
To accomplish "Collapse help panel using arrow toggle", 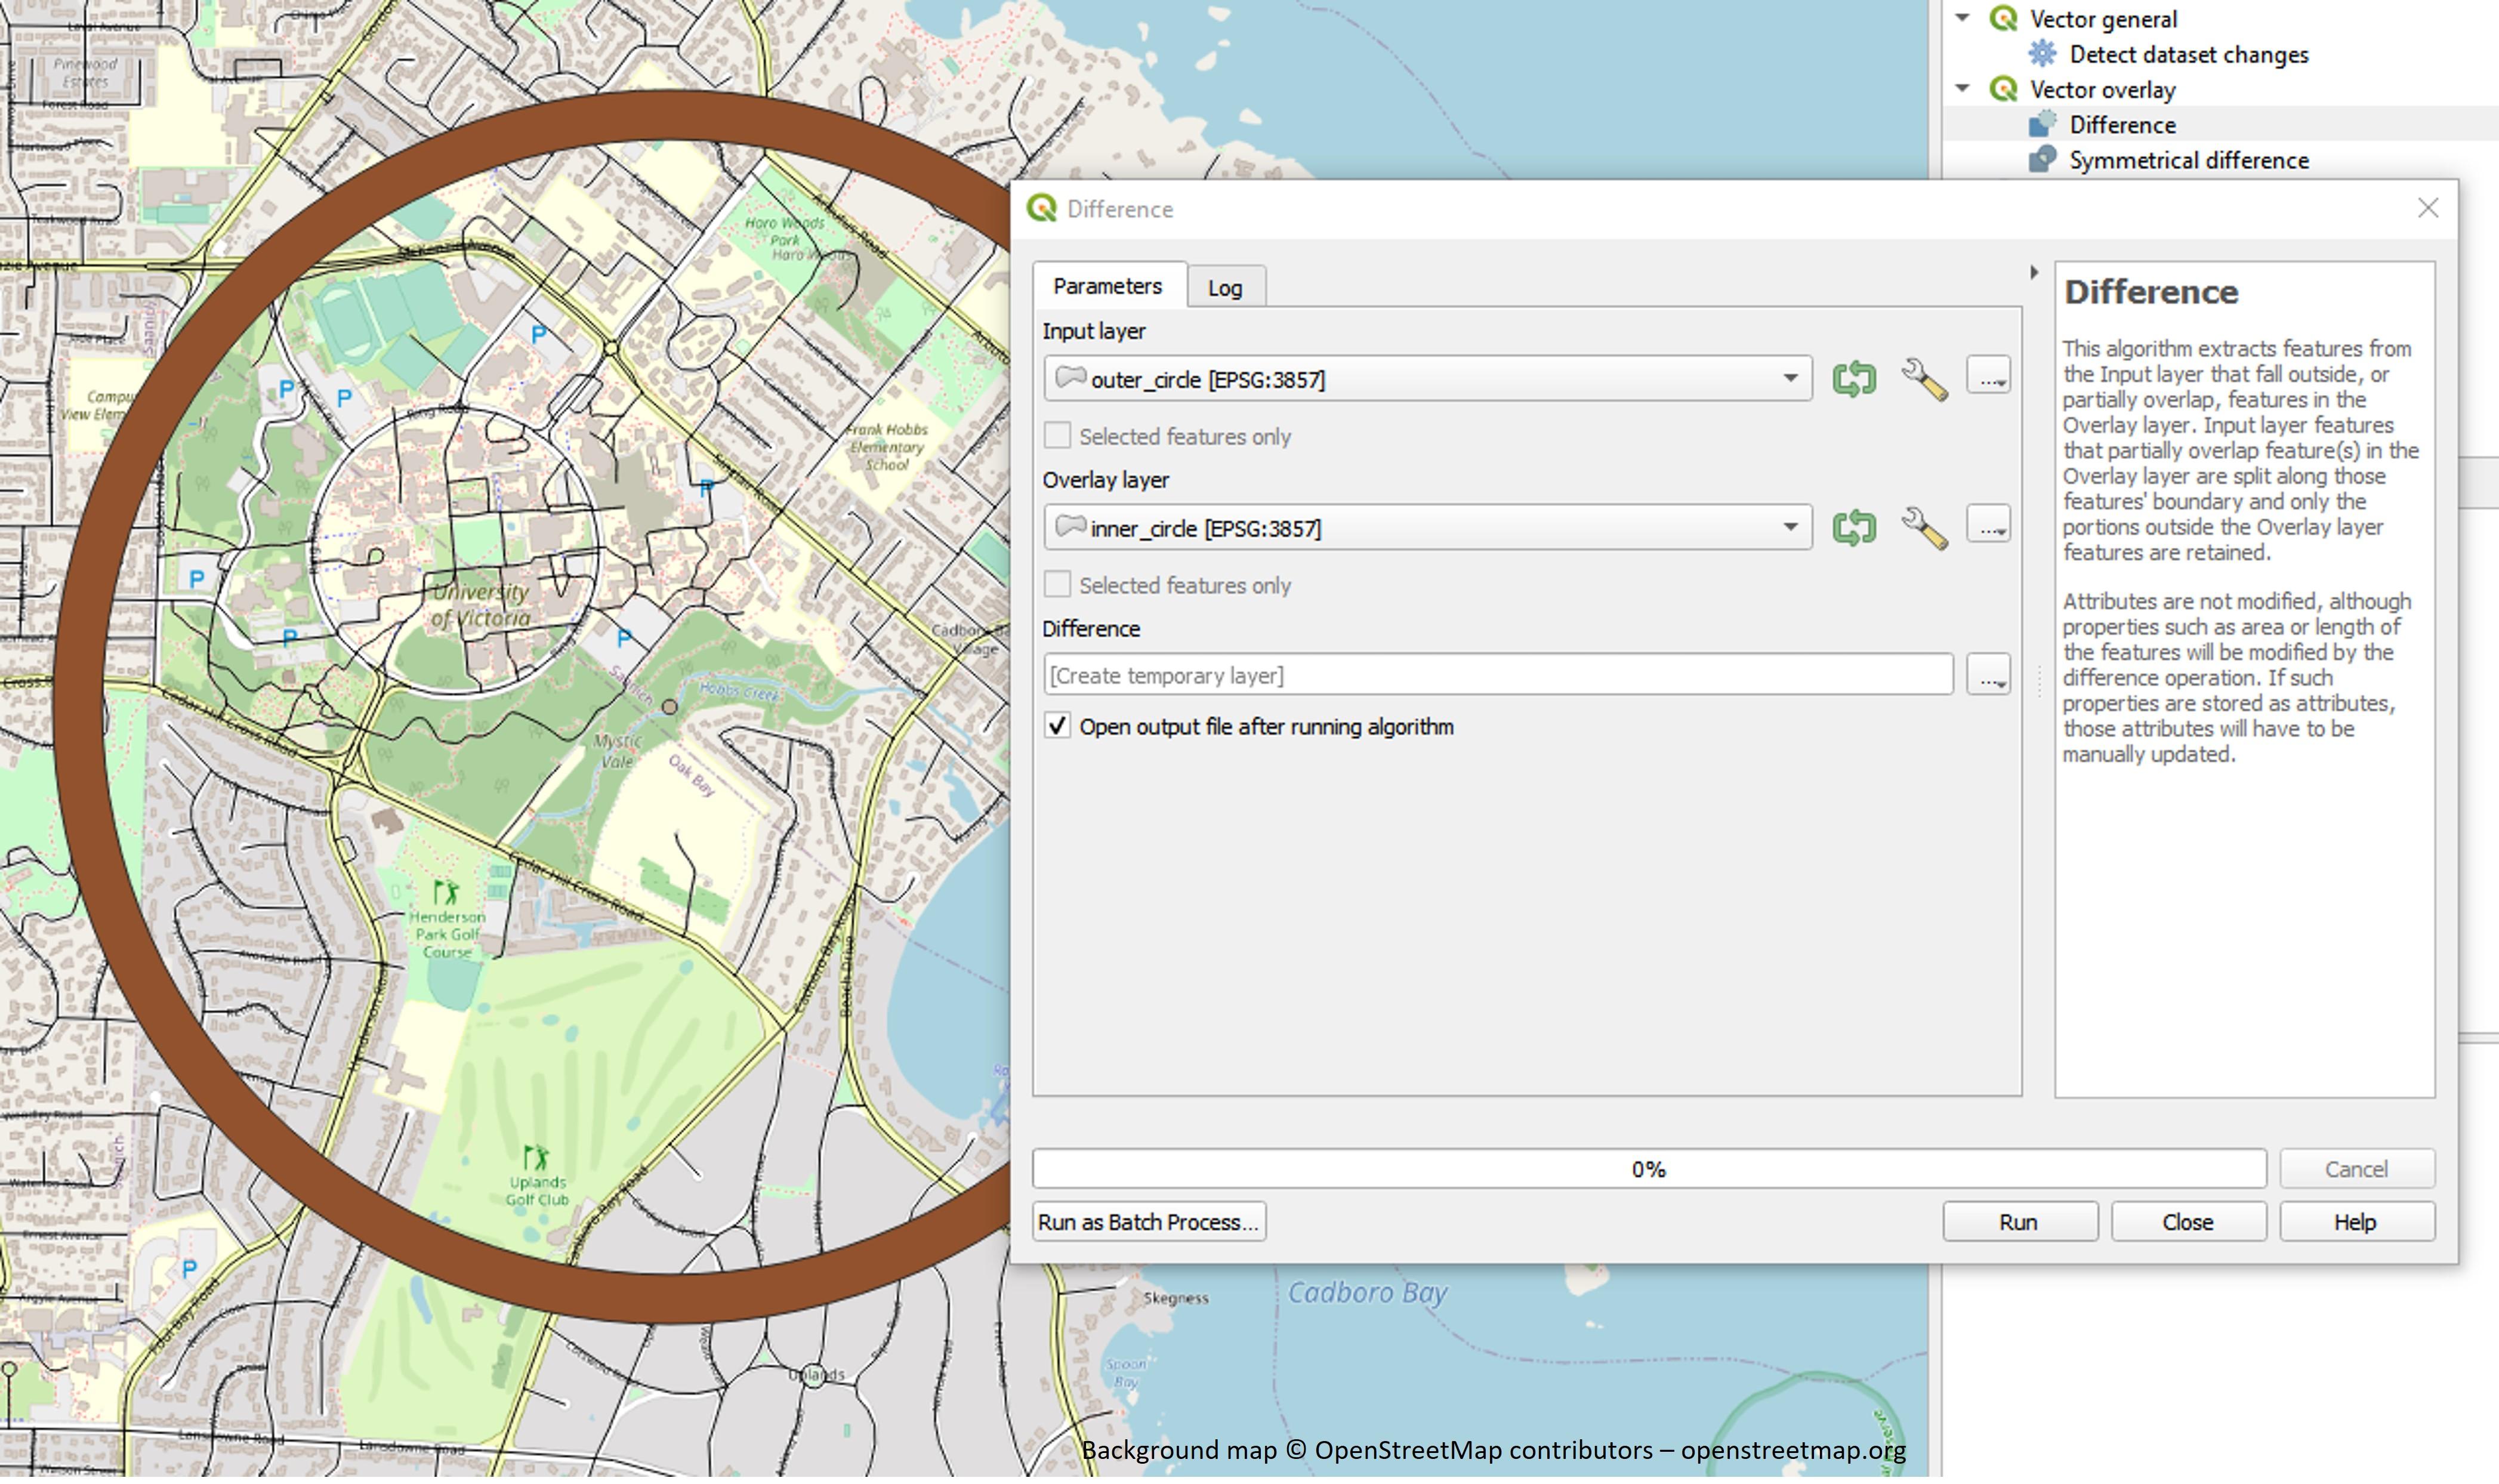I will tap(2033, 272).
